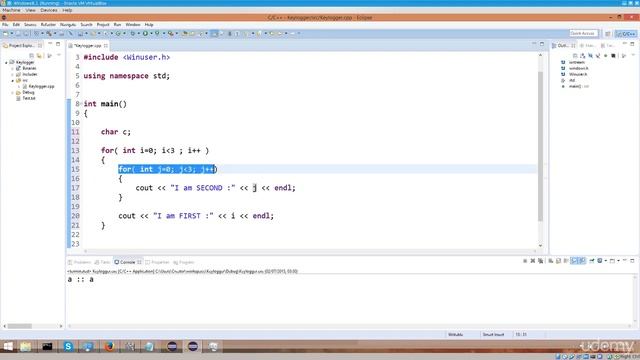640x360 pixels.
Task: Open Firefox from the taskbar
Action: click(x=109, y=347)
